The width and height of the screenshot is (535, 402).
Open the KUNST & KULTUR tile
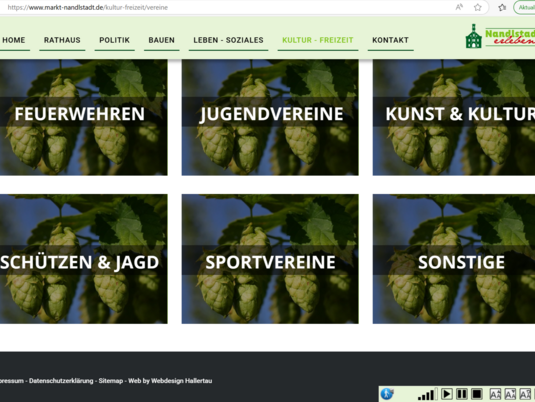454,117
